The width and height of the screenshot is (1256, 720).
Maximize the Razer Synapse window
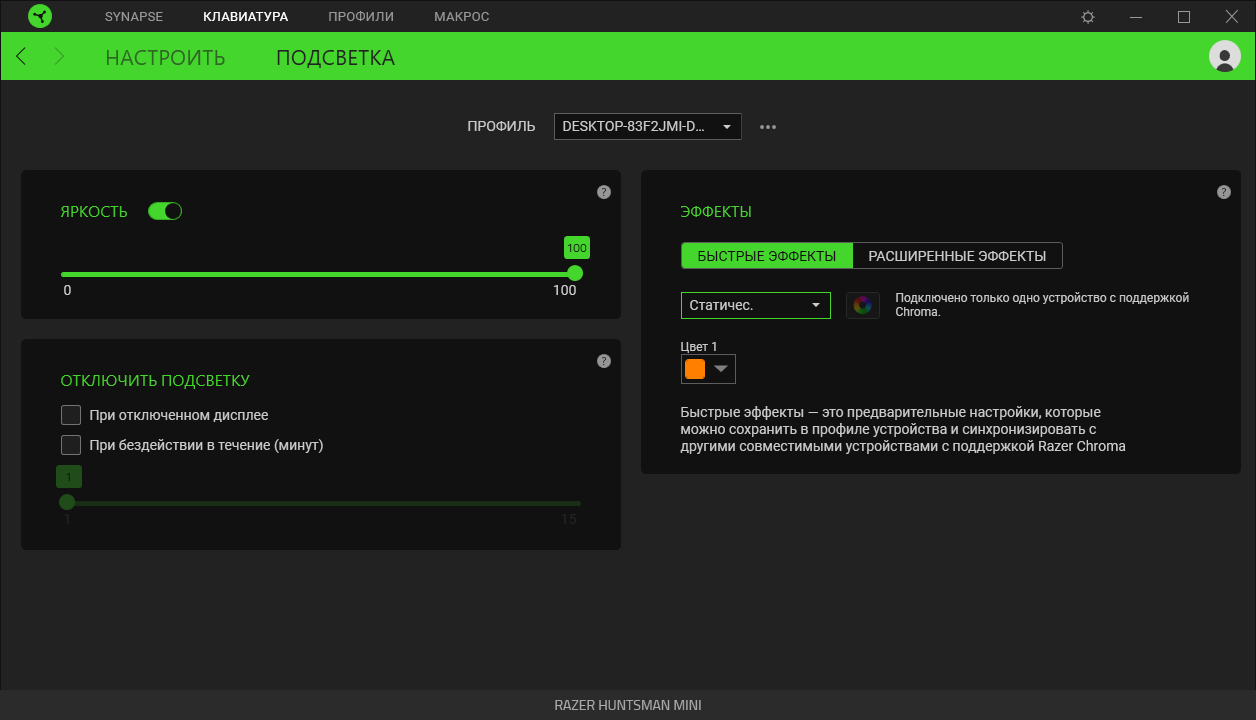1184,17
